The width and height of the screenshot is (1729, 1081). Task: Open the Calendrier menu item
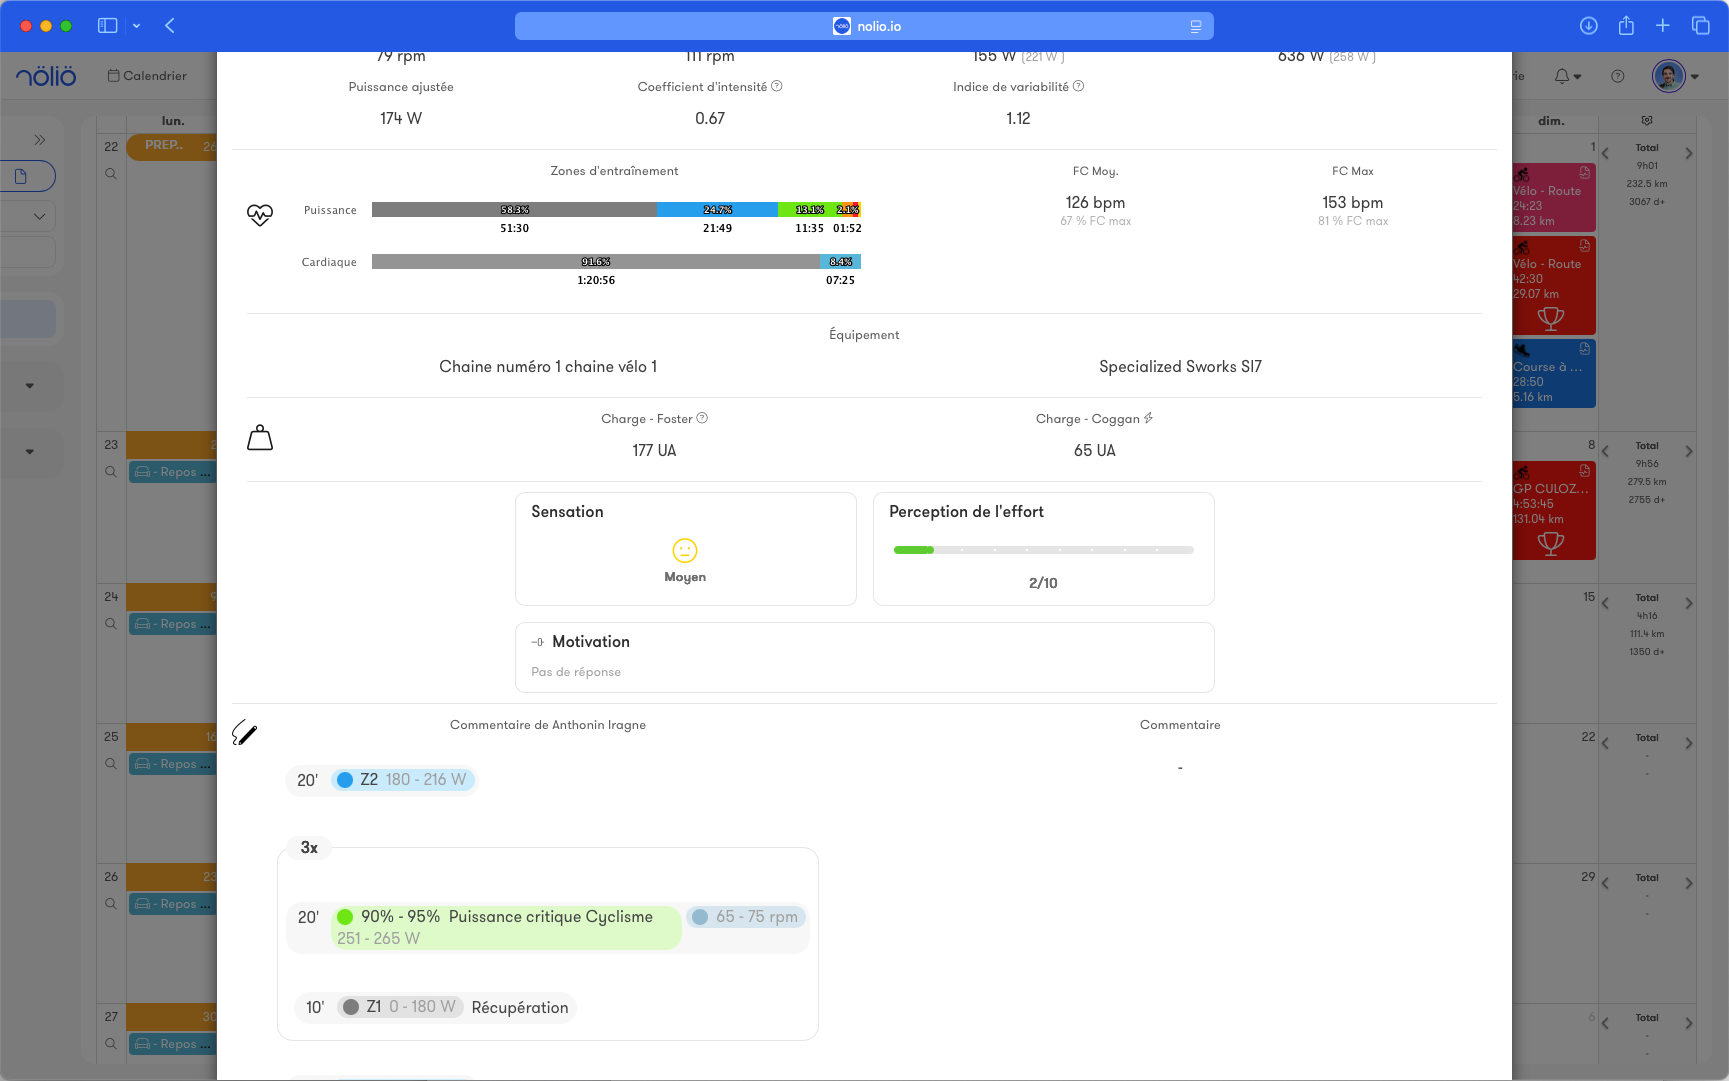click(147, 76)
